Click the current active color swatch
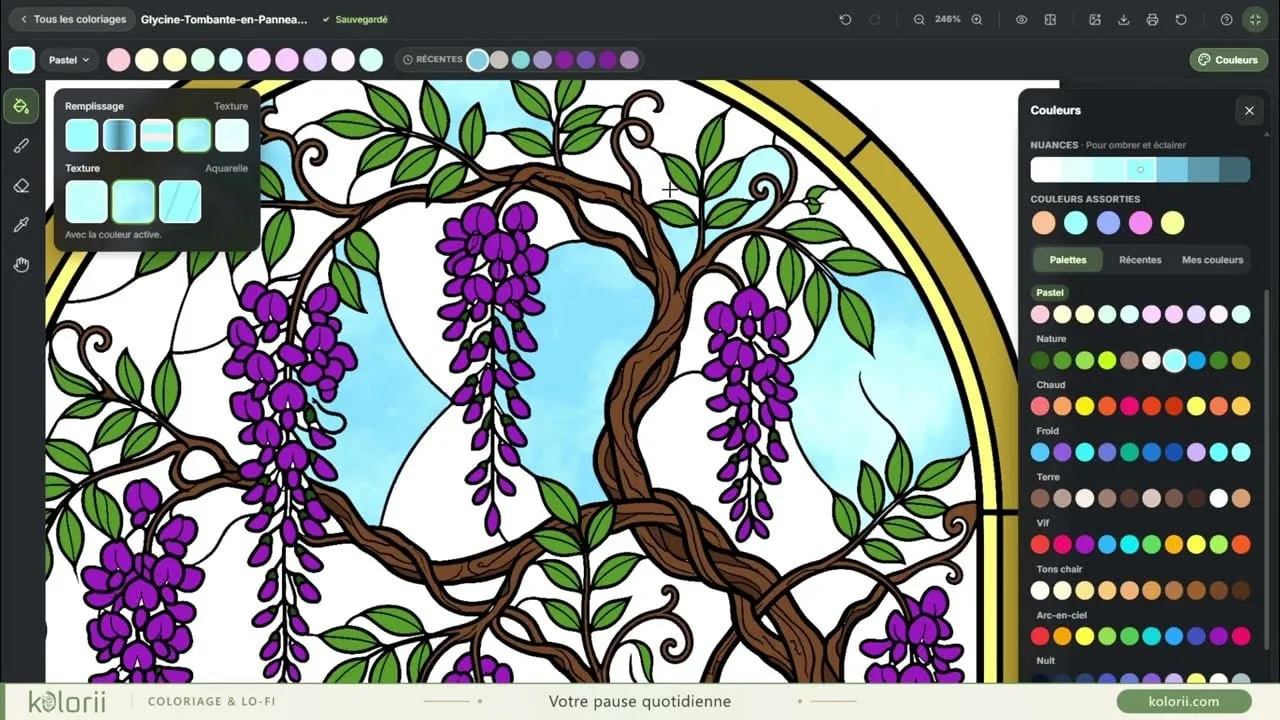This screenshot has width=1280, height=720. pyautogui.click(x=21, y=60)
